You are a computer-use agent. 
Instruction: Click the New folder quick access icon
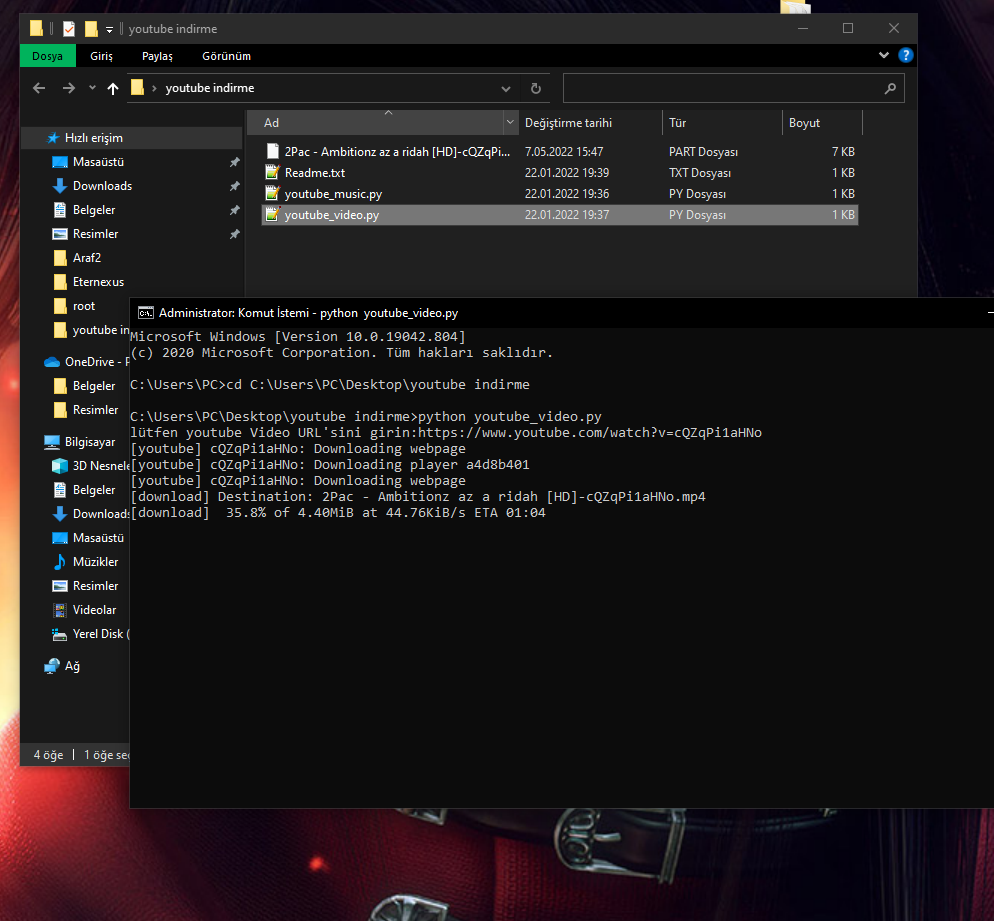(x=91, y=29)
